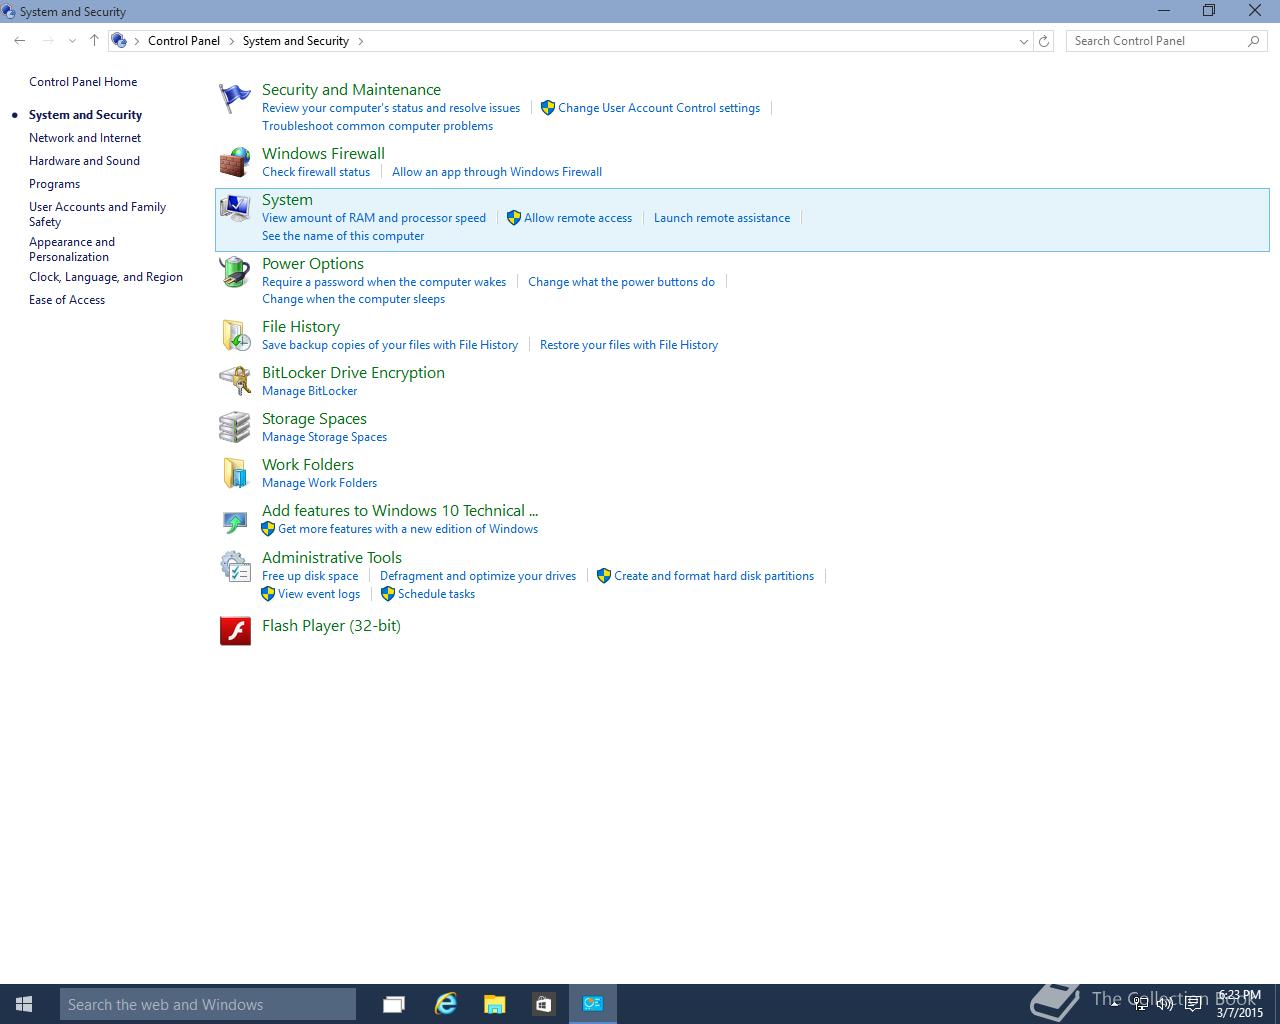Click the Work Folders icon

pyautogui.click(x=235, y=473)
